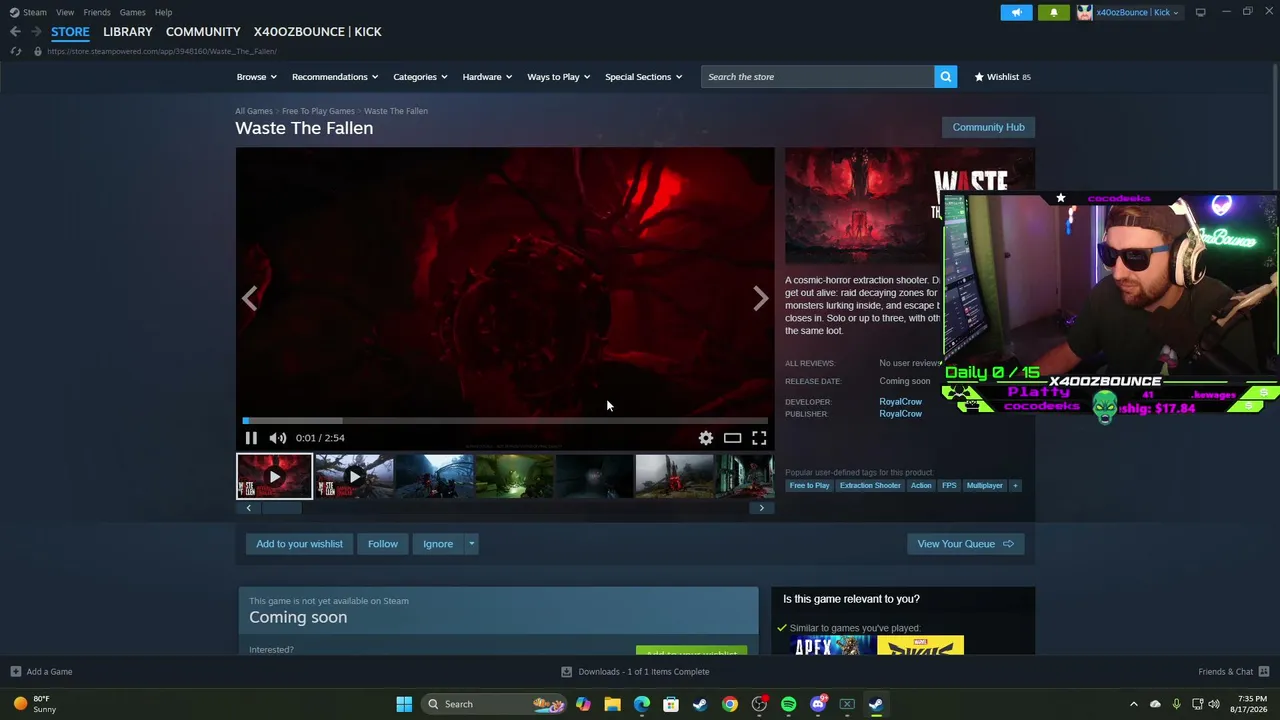Select the Multiplayer tag
1280x720 pixels.
tap(984, 486)
